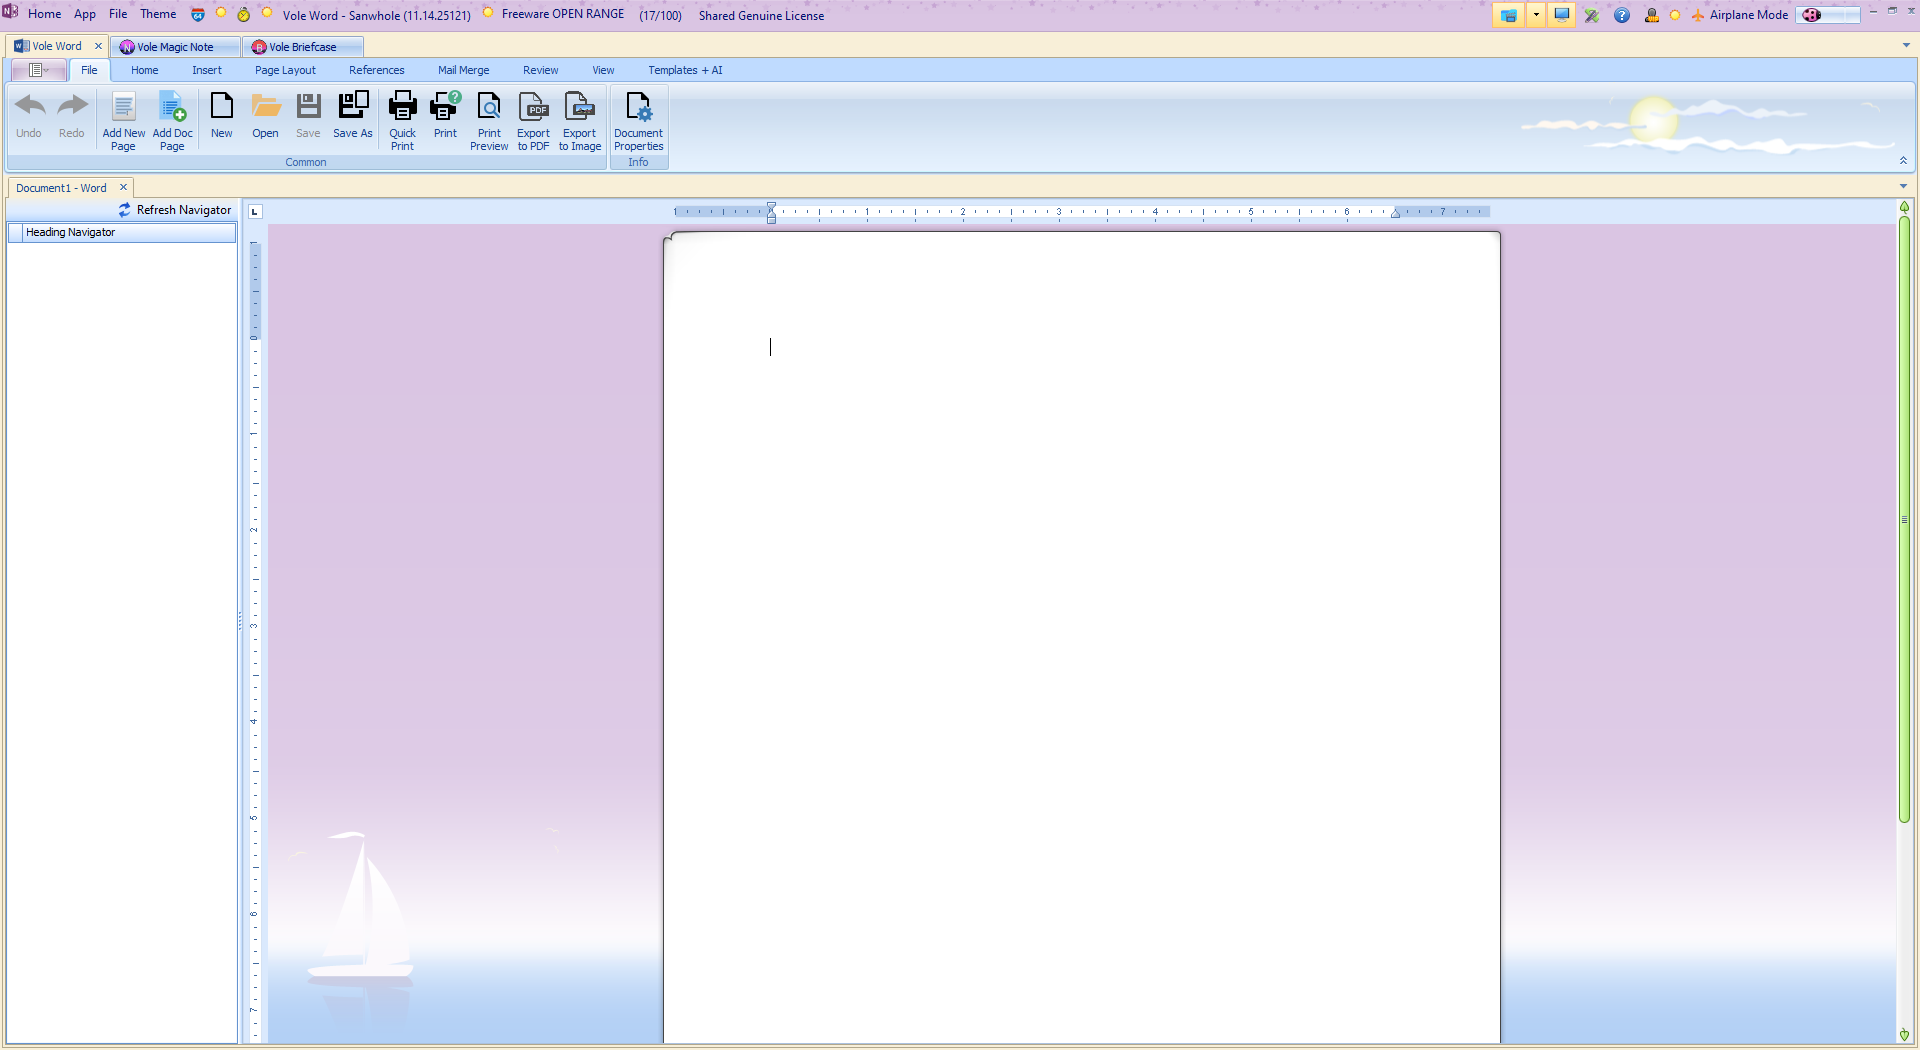Click the Open folder icon
1920x1050 pixels.
point(265,107)
